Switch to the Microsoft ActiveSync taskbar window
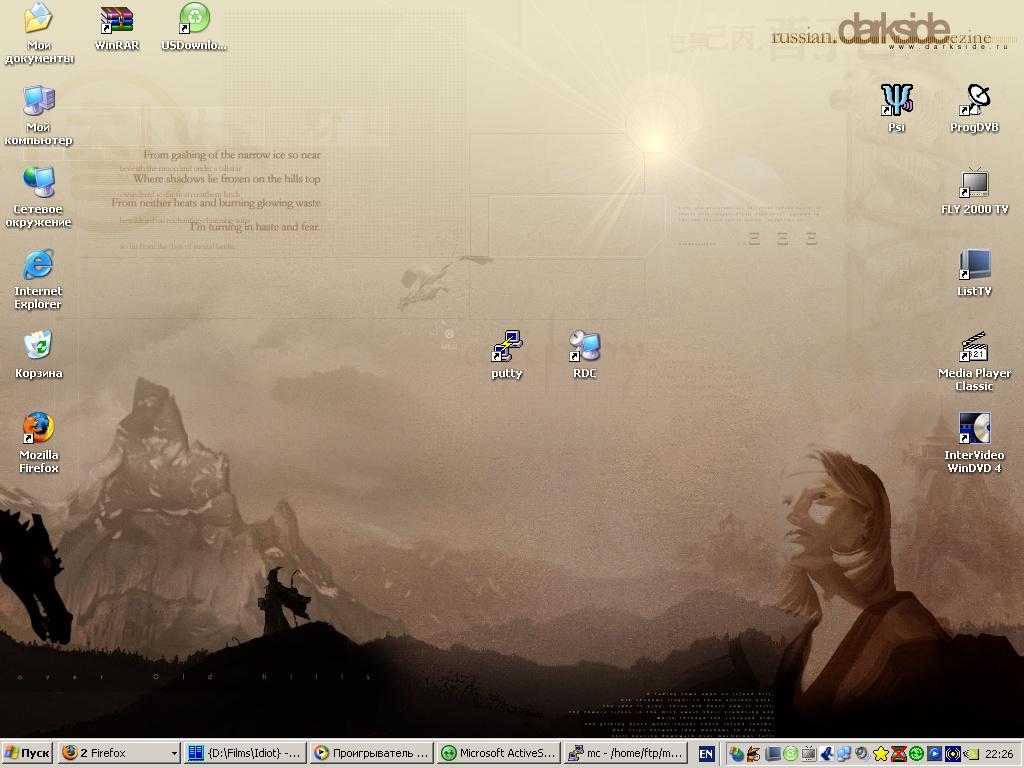This screenshot has height=768, width=1024. [497, 753]
